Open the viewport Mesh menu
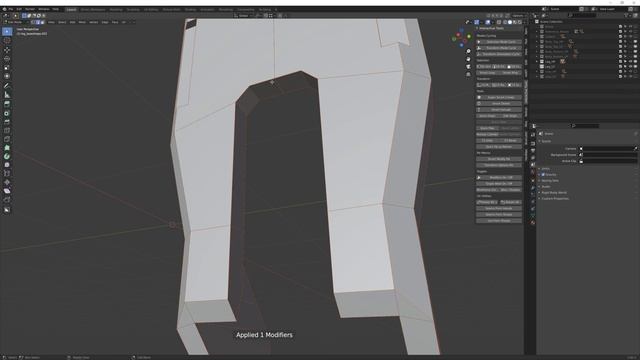The width and height of the screenshot is (640, 360). click(82, 22)
